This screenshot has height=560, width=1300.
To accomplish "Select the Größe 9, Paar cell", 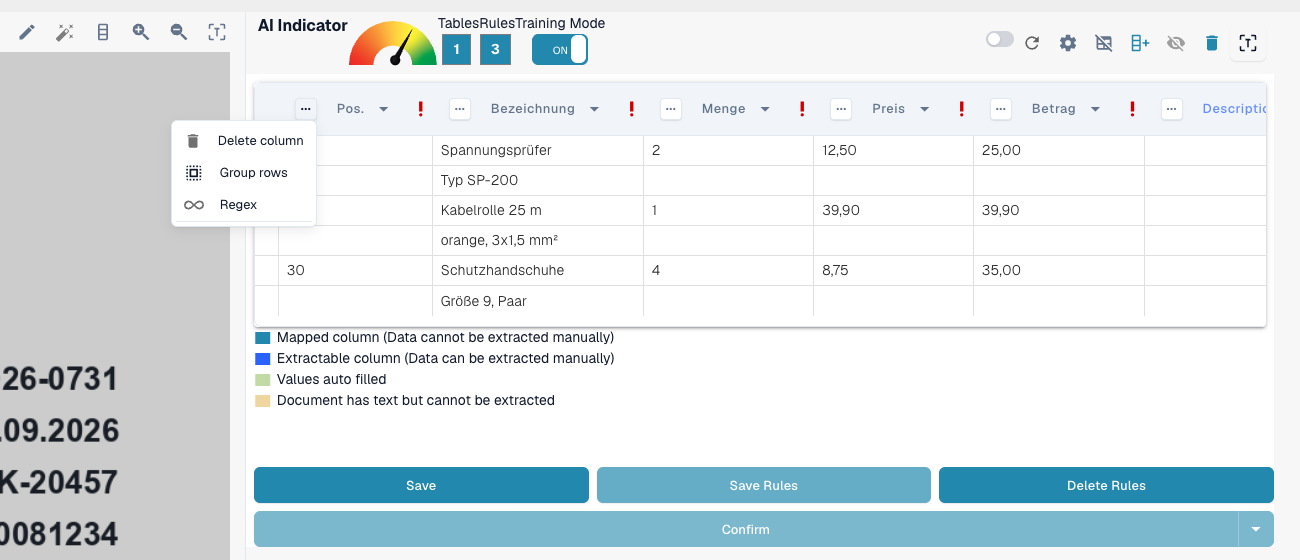I will [x=538, y=301].
